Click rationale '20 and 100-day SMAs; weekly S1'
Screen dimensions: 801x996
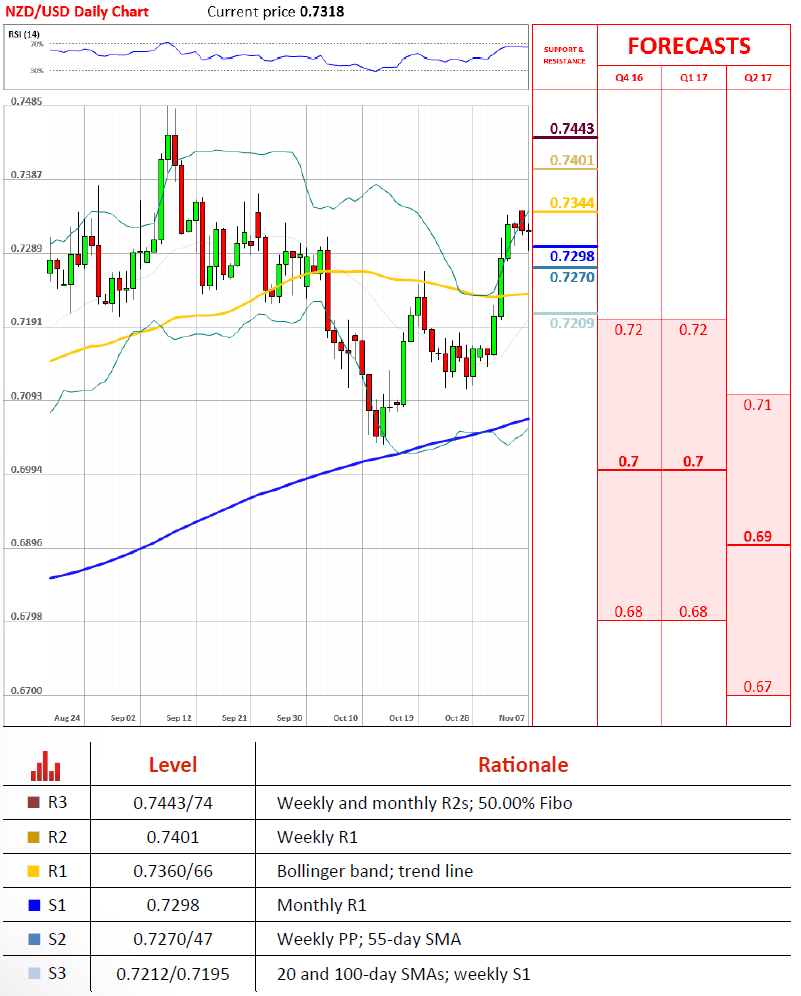(403, 974)
